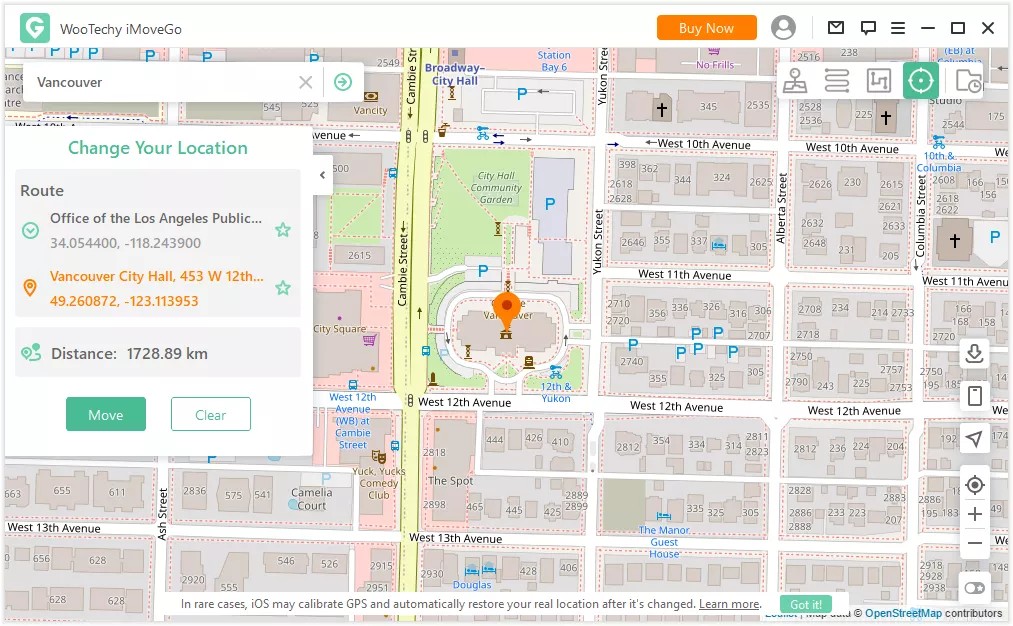Switch to two-spot route mode
The image size is (1013, 626).
[x=837, y=80]
